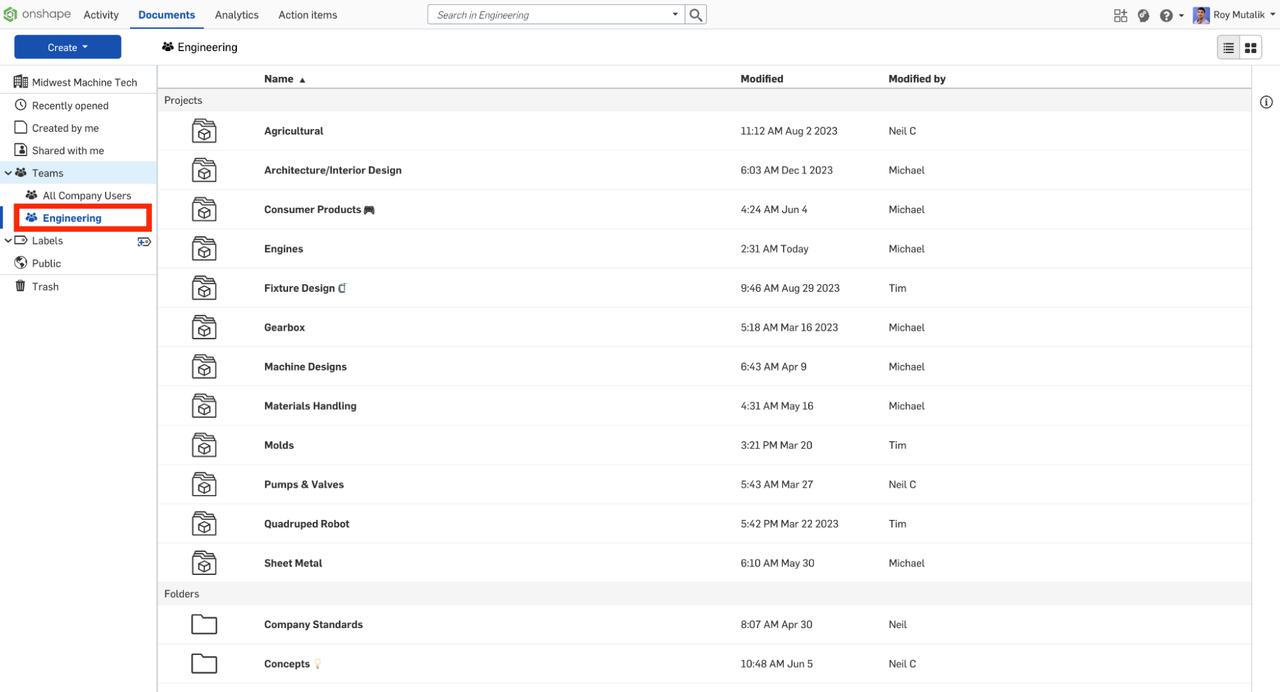This screenshot has height=692, width=1280.
Task: Open the Create document menu
Action: (x=66, y=46)
